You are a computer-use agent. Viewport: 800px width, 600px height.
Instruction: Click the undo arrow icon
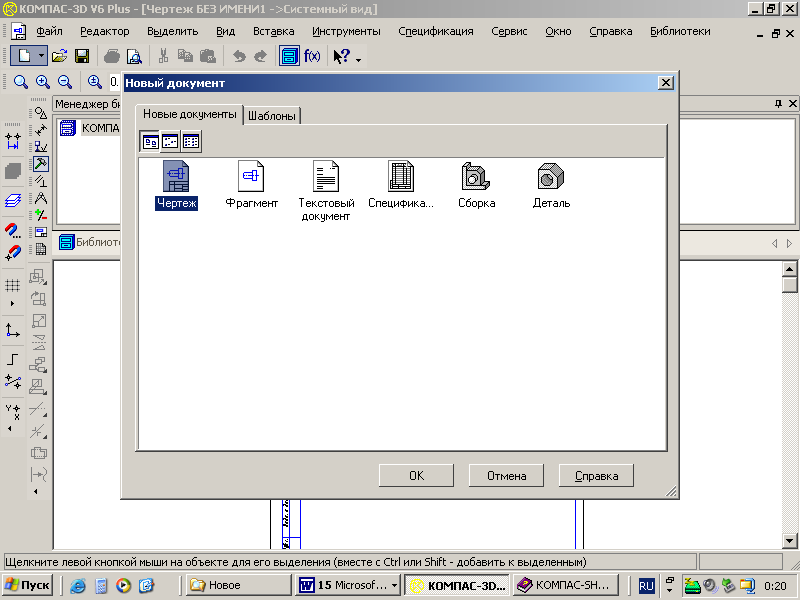point(239,56)
